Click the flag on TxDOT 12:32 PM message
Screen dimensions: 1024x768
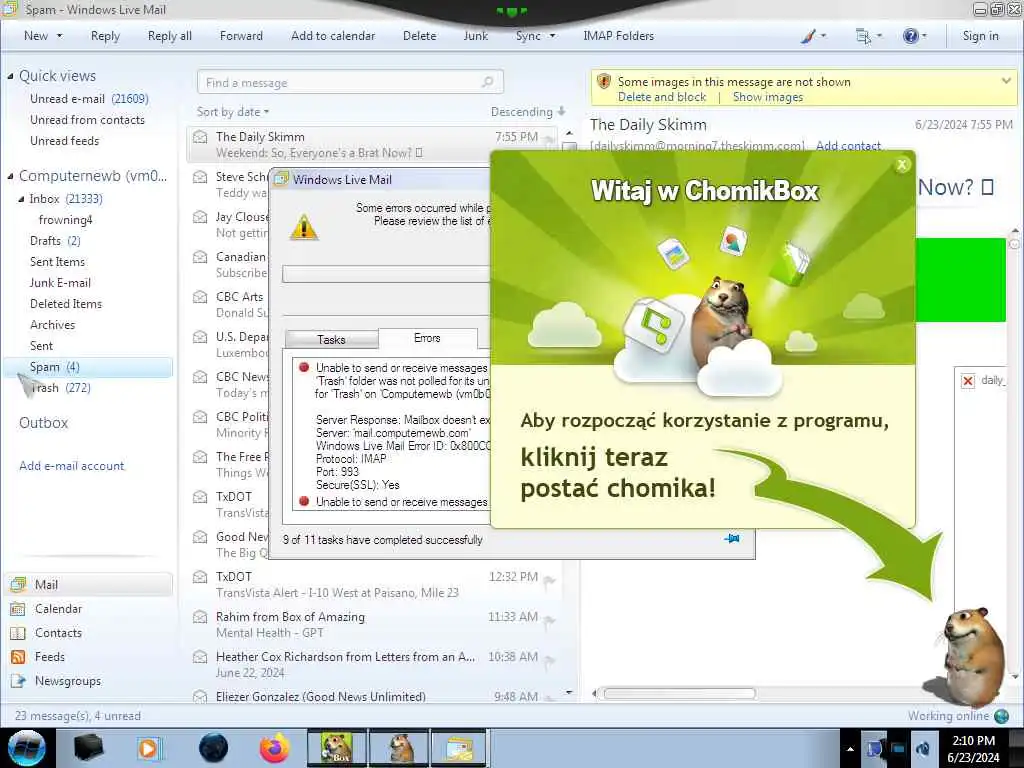(x=549, y=581)
